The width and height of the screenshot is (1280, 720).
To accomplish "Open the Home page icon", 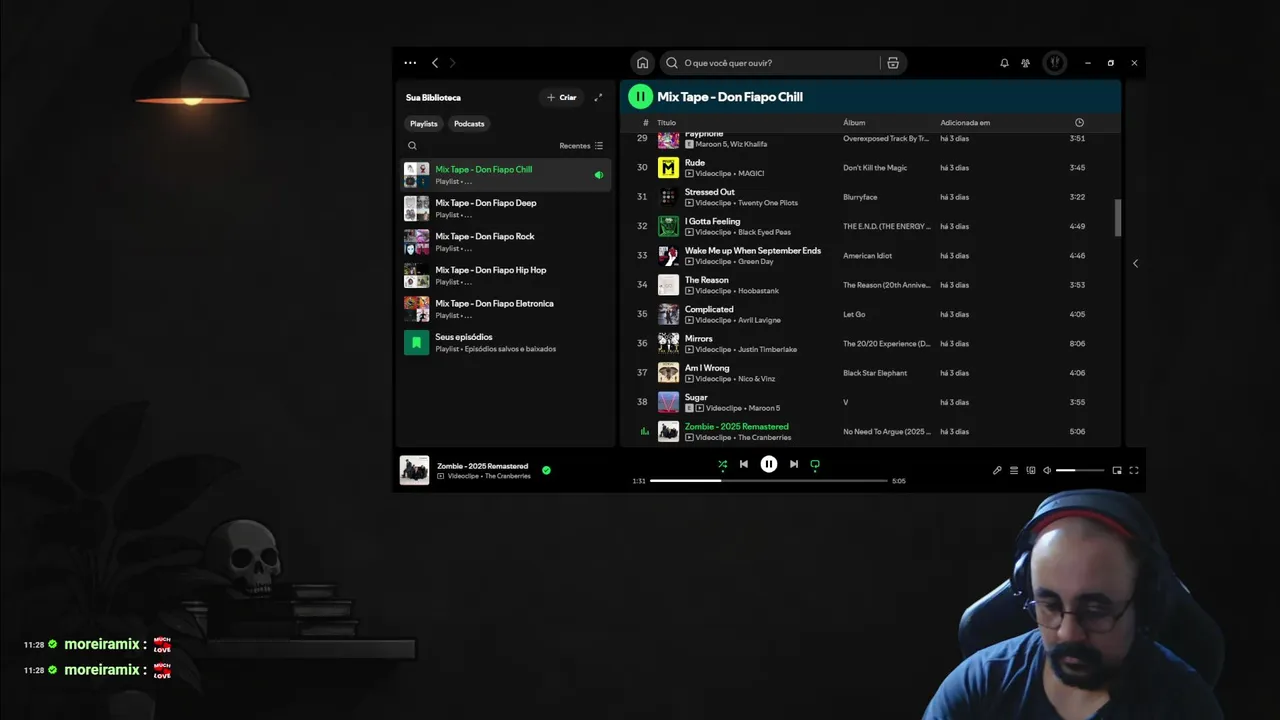I will click(642, 63).
